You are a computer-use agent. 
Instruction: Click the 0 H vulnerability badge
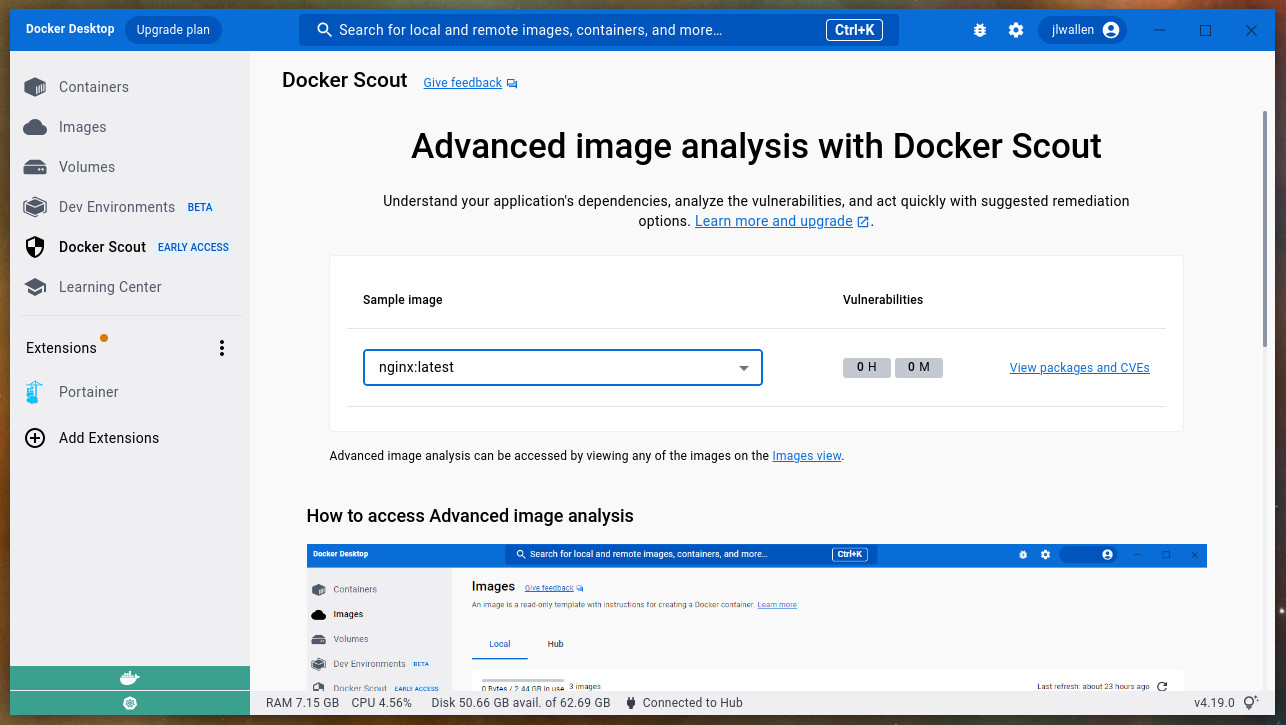click(866, 367)
